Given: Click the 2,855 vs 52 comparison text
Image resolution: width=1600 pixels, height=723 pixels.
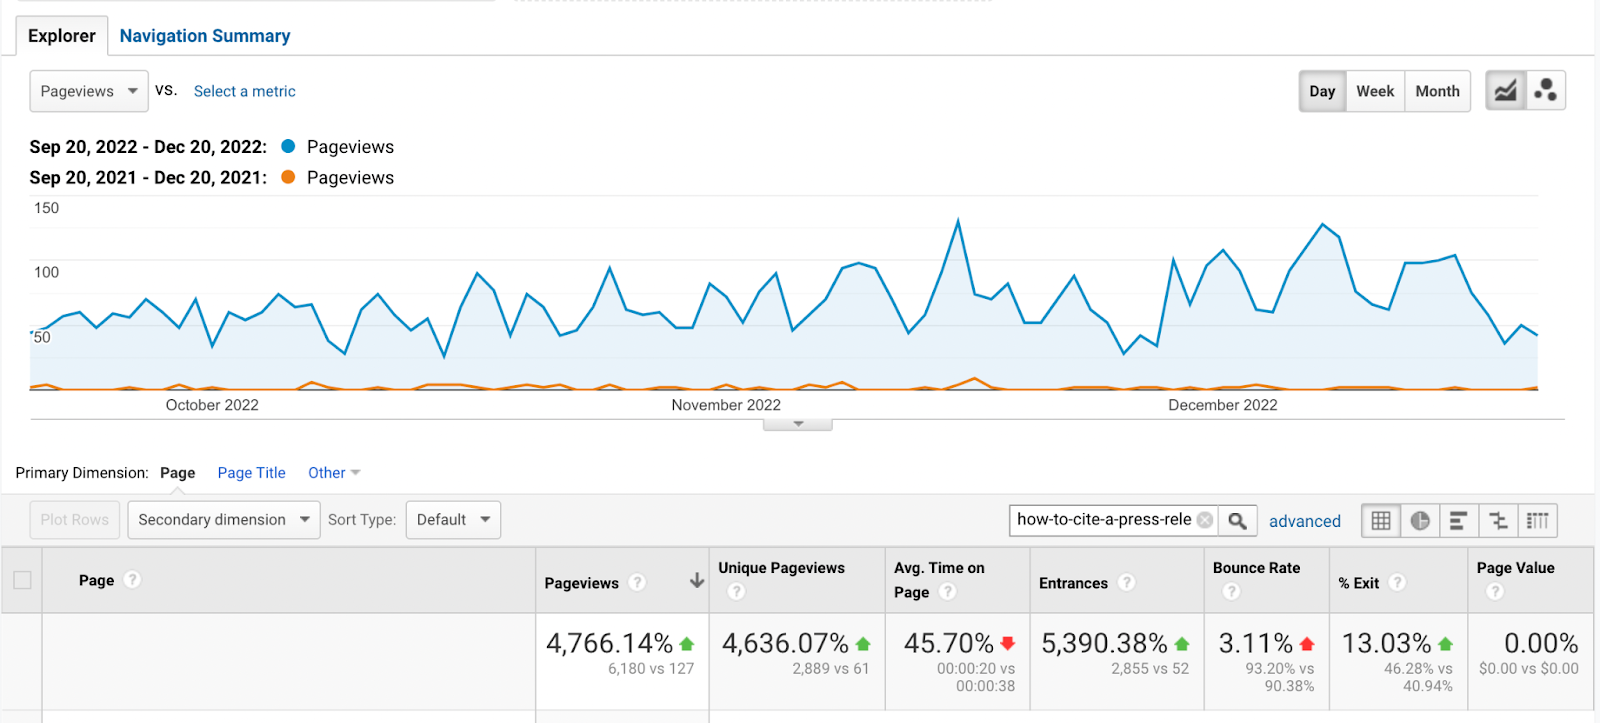Looking at the screenshot, I should pos(1150,669).
